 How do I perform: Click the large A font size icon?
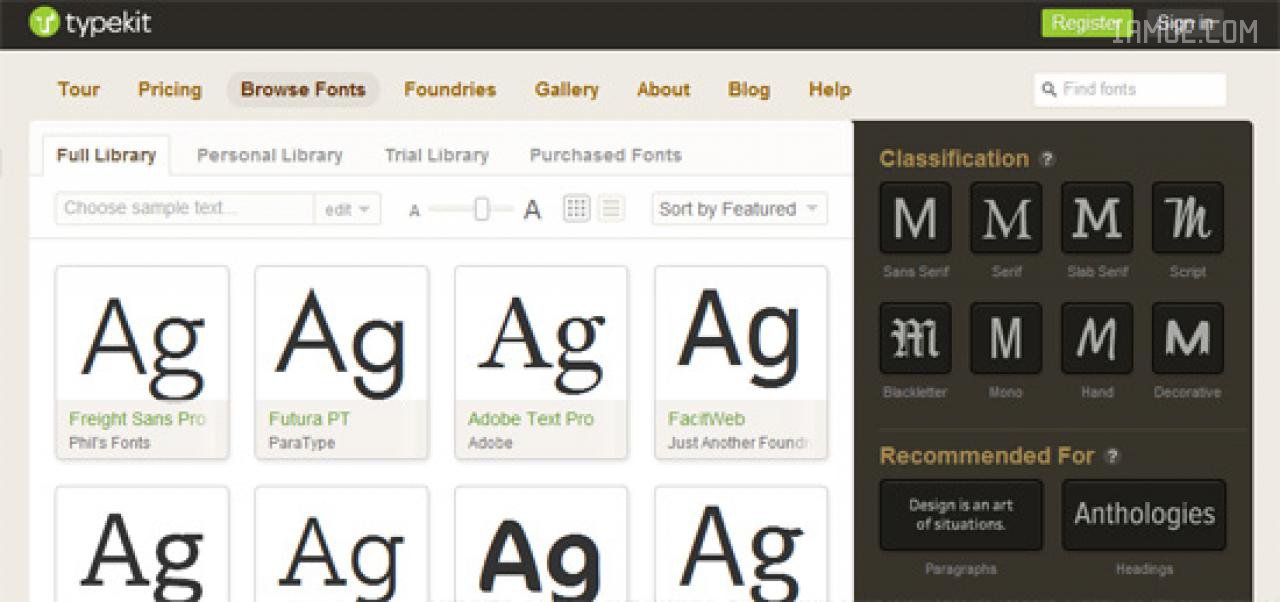coord(533,210)
